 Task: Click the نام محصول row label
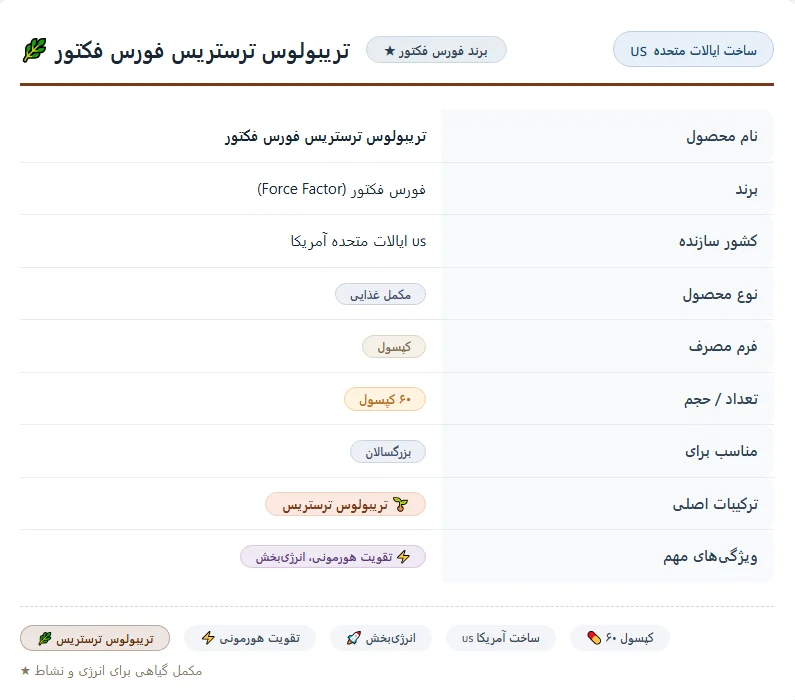click(722, 136)
